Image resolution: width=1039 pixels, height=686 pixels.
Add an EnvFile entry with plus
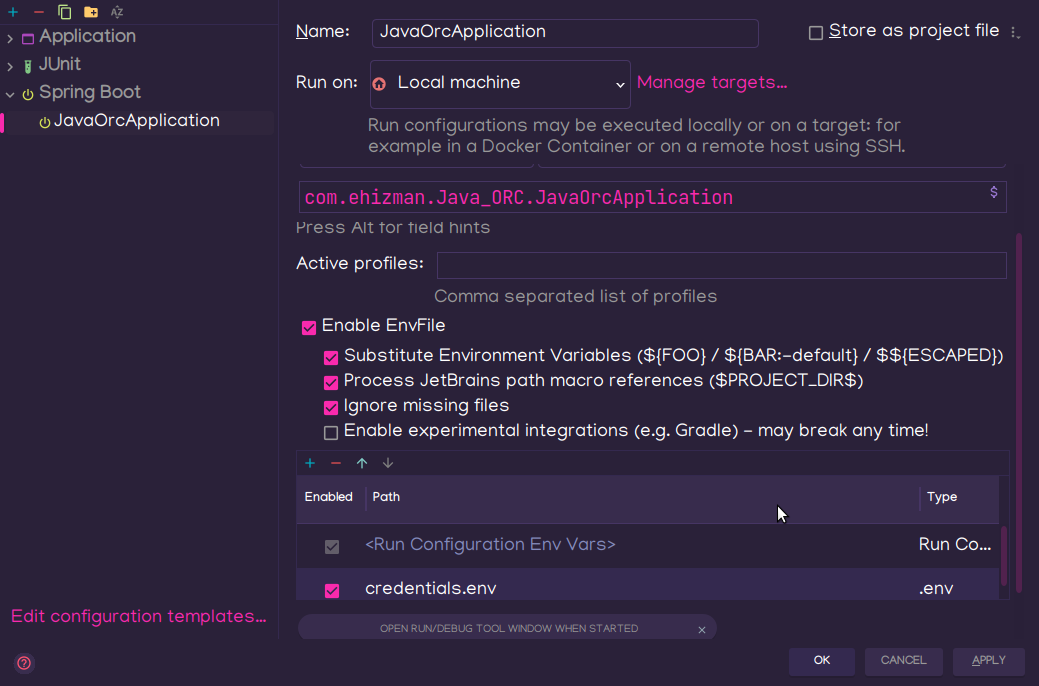pos(309,463)
